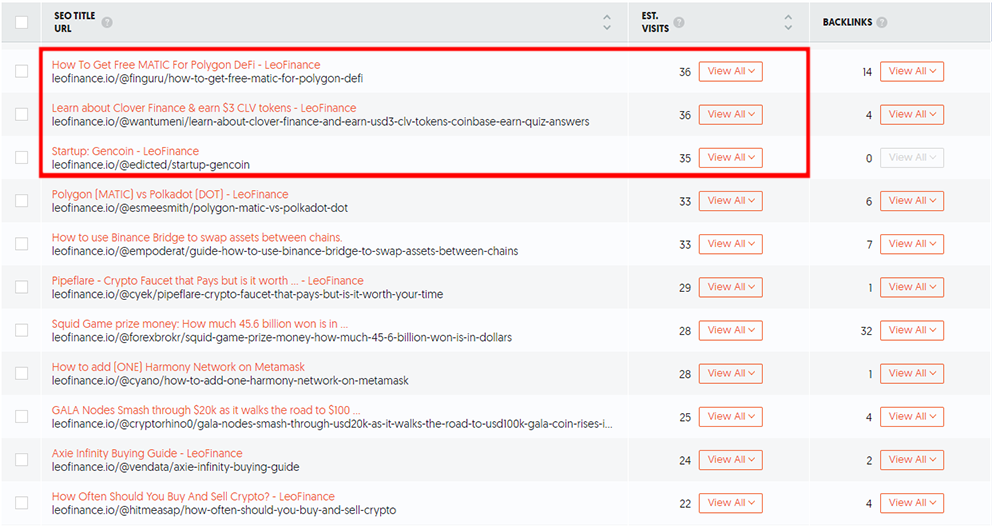Toggle the select-all checkbox in header
This screenshot has height=526, width=992.
pyautogui.click(x=22, y=22)
